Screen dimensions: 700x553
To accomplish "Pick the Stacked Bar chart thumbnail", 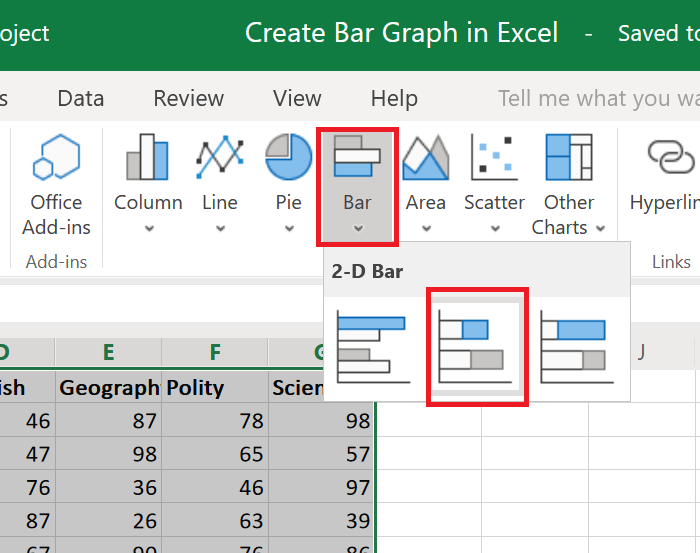I will [476, 346].
